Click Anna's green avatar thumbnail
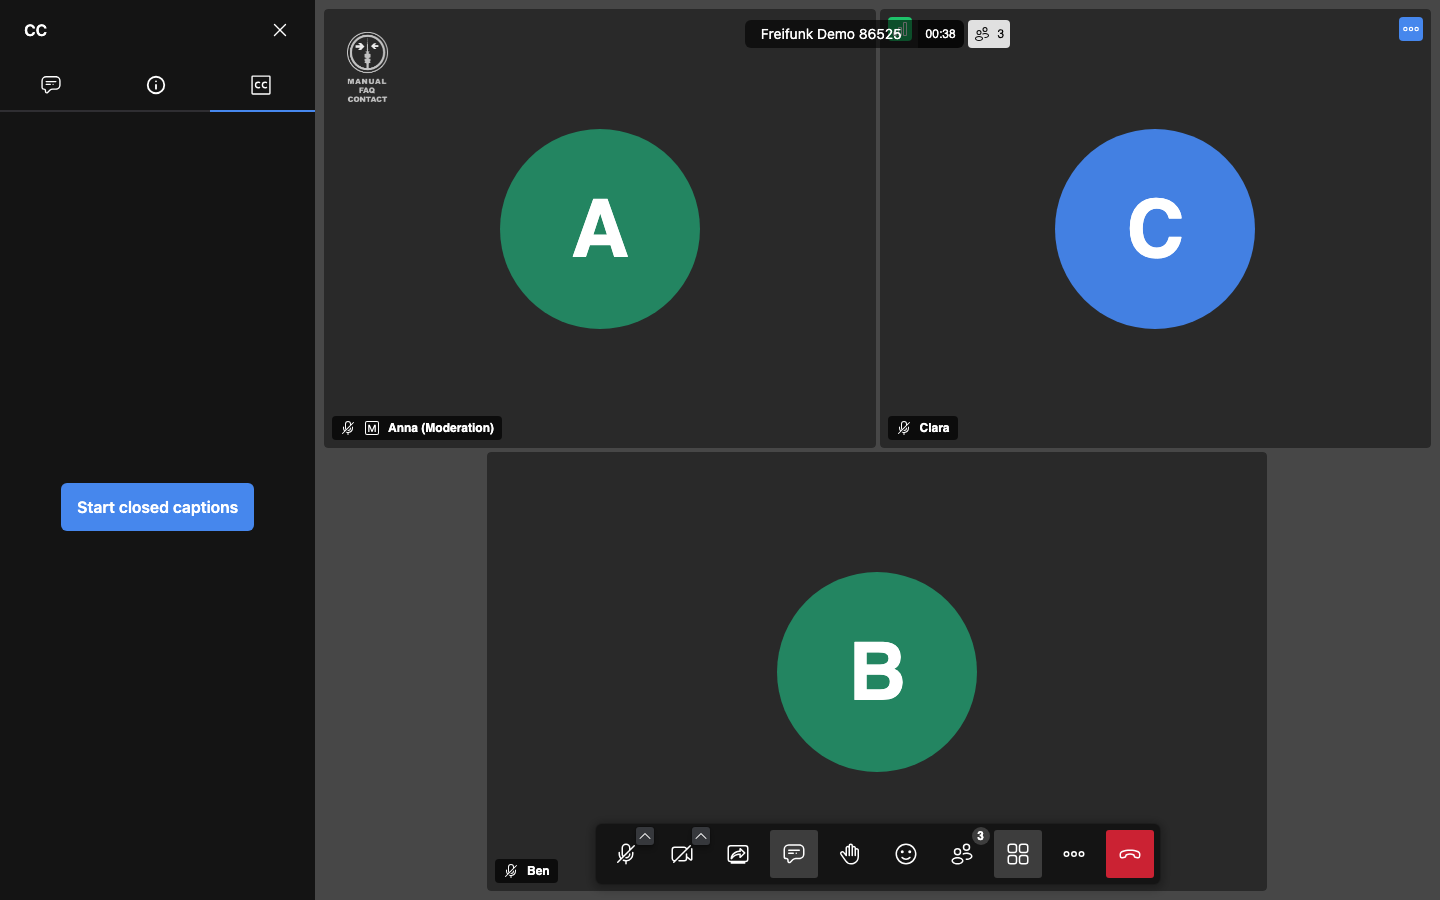 pyautogui.click(x=600, y=229)
